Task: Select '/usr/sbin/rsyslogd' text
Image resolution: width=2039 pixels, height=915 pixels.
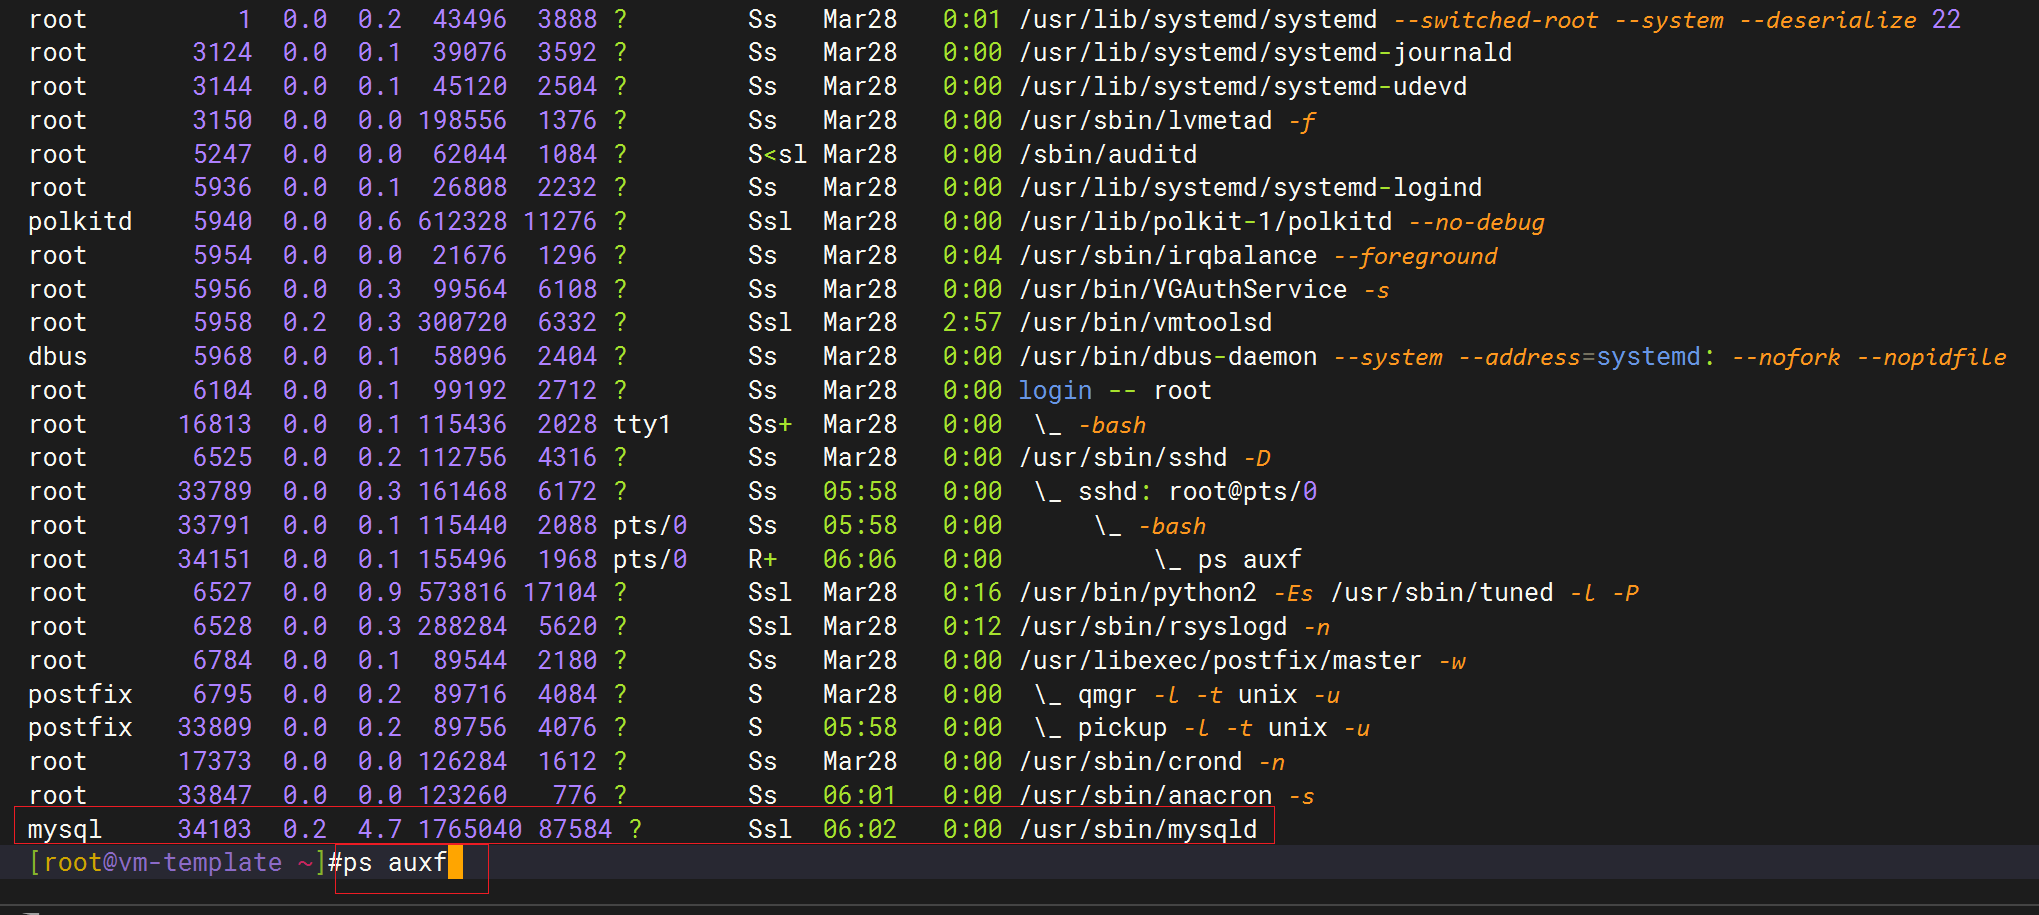Action: pos(1153,626)
